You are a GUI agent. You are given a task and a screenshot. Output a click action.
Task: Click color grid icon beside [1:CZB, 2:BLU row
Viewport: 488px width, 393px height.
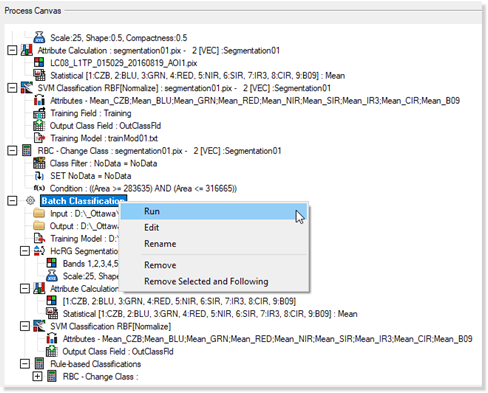[x=52, y=301]
